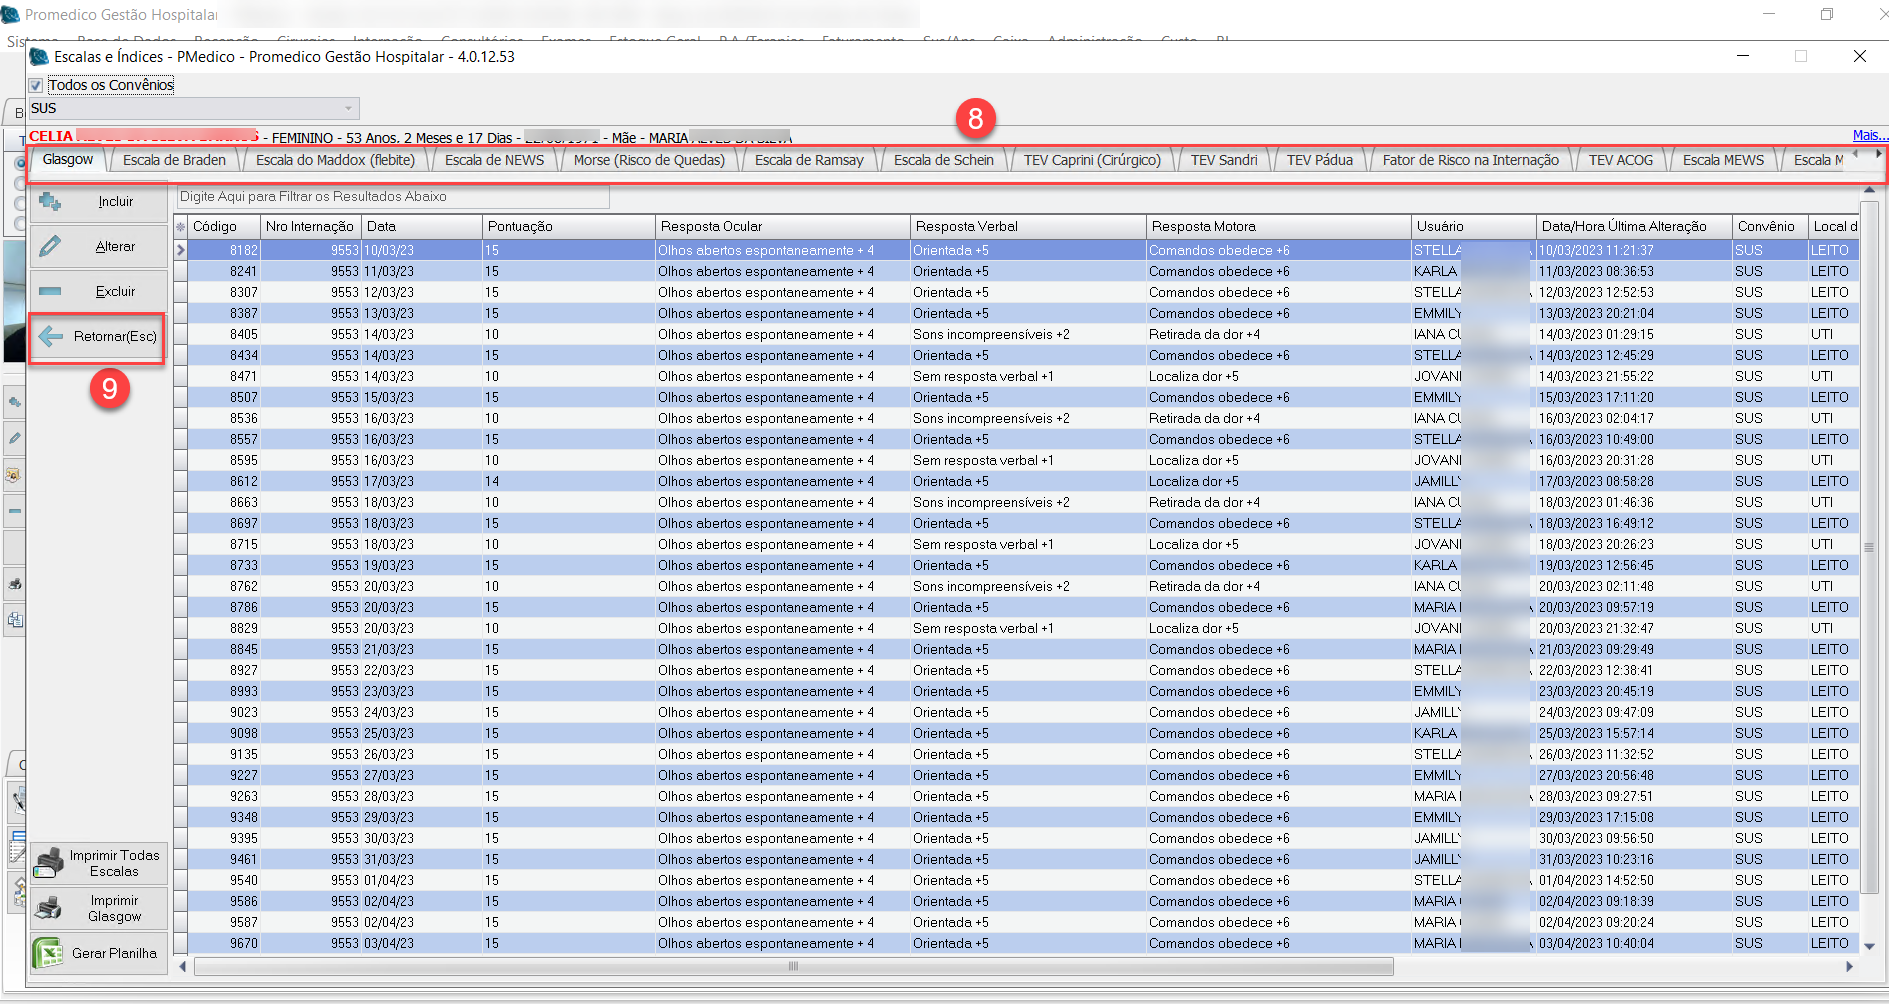Select the row with código 8405
Image resolution: width=1889 pixels, height=1004 pixels.
[x=244, y=335]
